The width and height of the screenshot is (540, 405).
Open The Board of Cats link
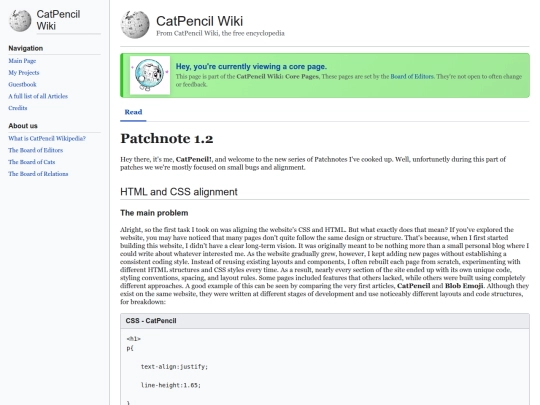pos(32,162)
